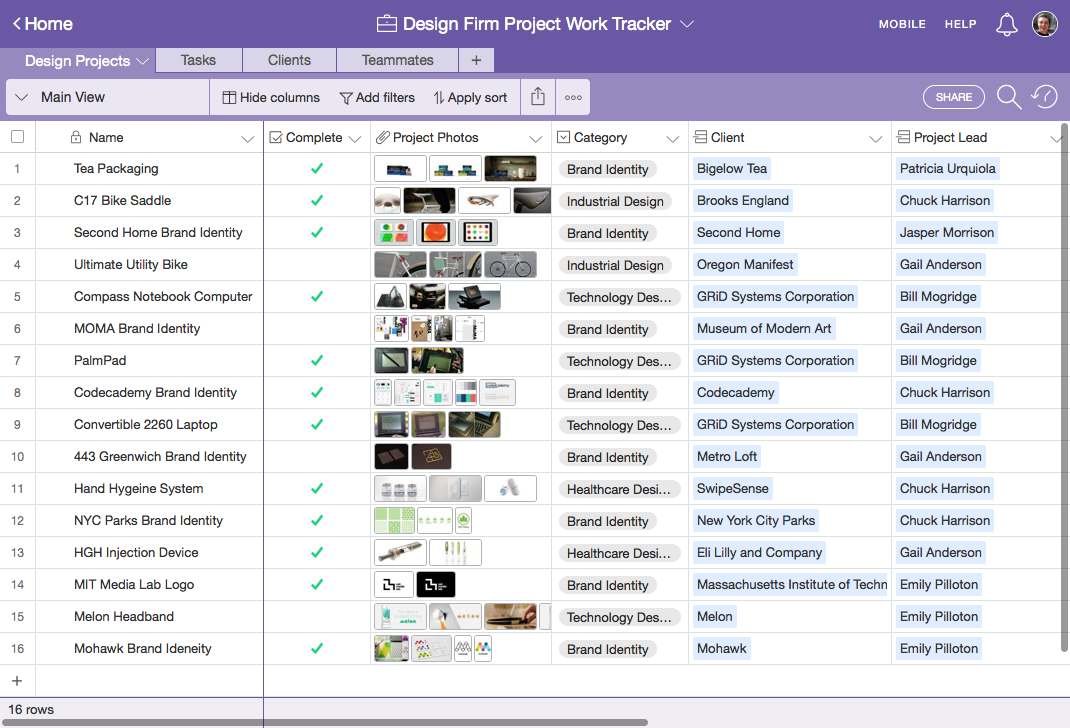Open Category column dropdown arrow

pos(673,139)
